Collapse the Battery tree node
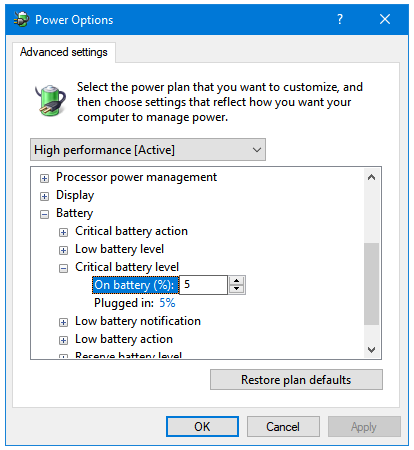 pyautogui.click(x=44, y=214)
